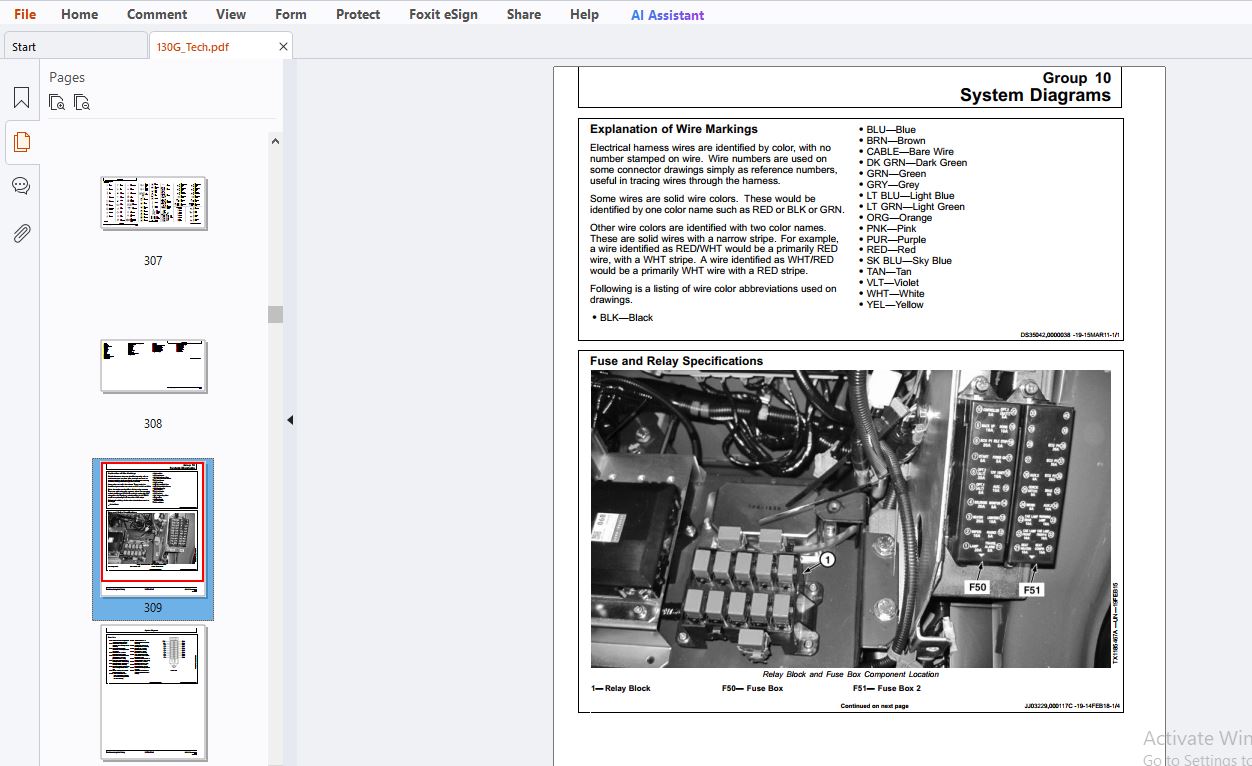
Task: Select page 307 thumbnail
Action: (x=153, y=203)
